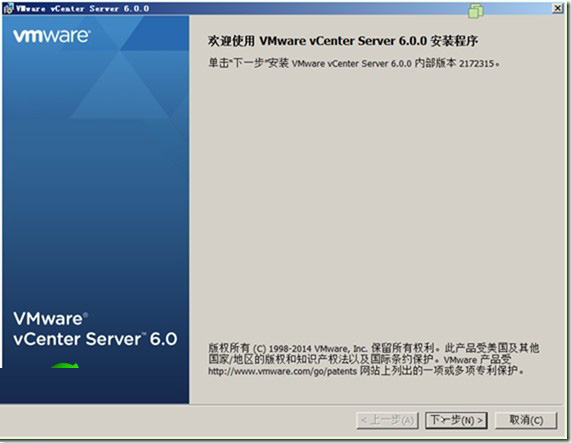This screenshot has width=571, height=443.
Task: Close the vCenter Server installer window
Action: tap(557, 8)
